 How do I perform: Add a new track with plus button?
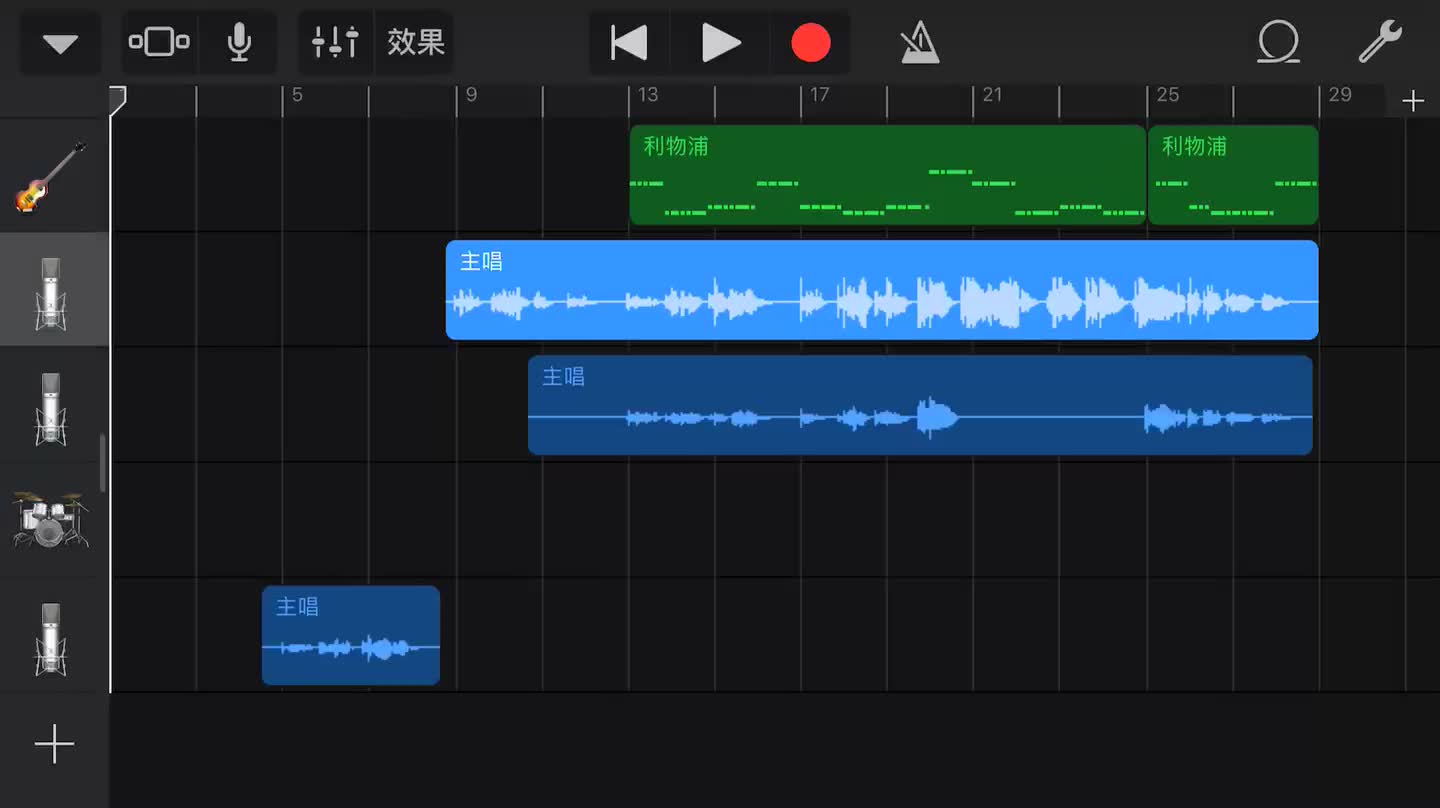(54, 745)
